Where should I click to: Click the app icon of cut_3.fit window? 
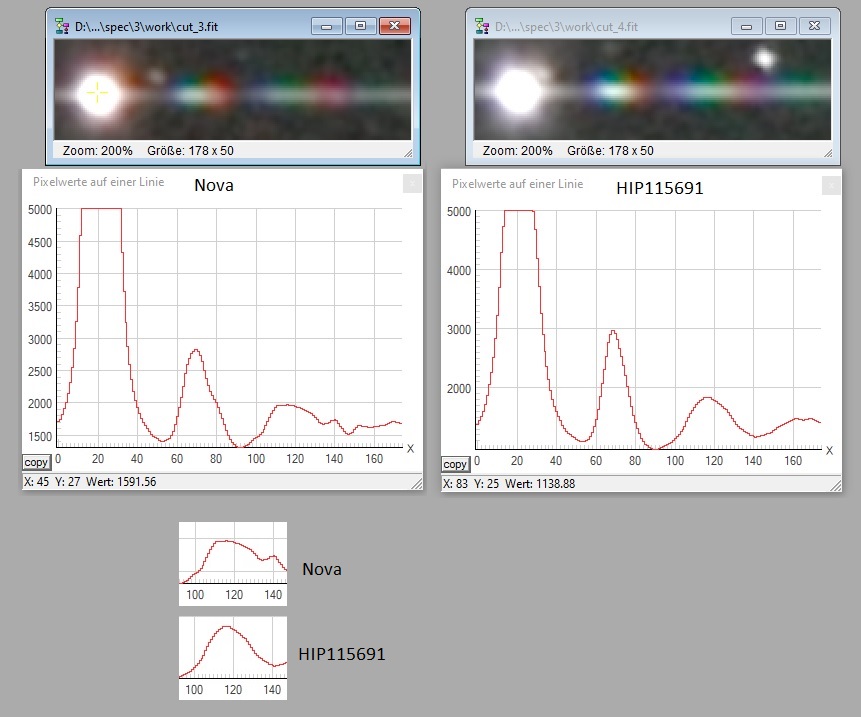(x=62, y=26)
